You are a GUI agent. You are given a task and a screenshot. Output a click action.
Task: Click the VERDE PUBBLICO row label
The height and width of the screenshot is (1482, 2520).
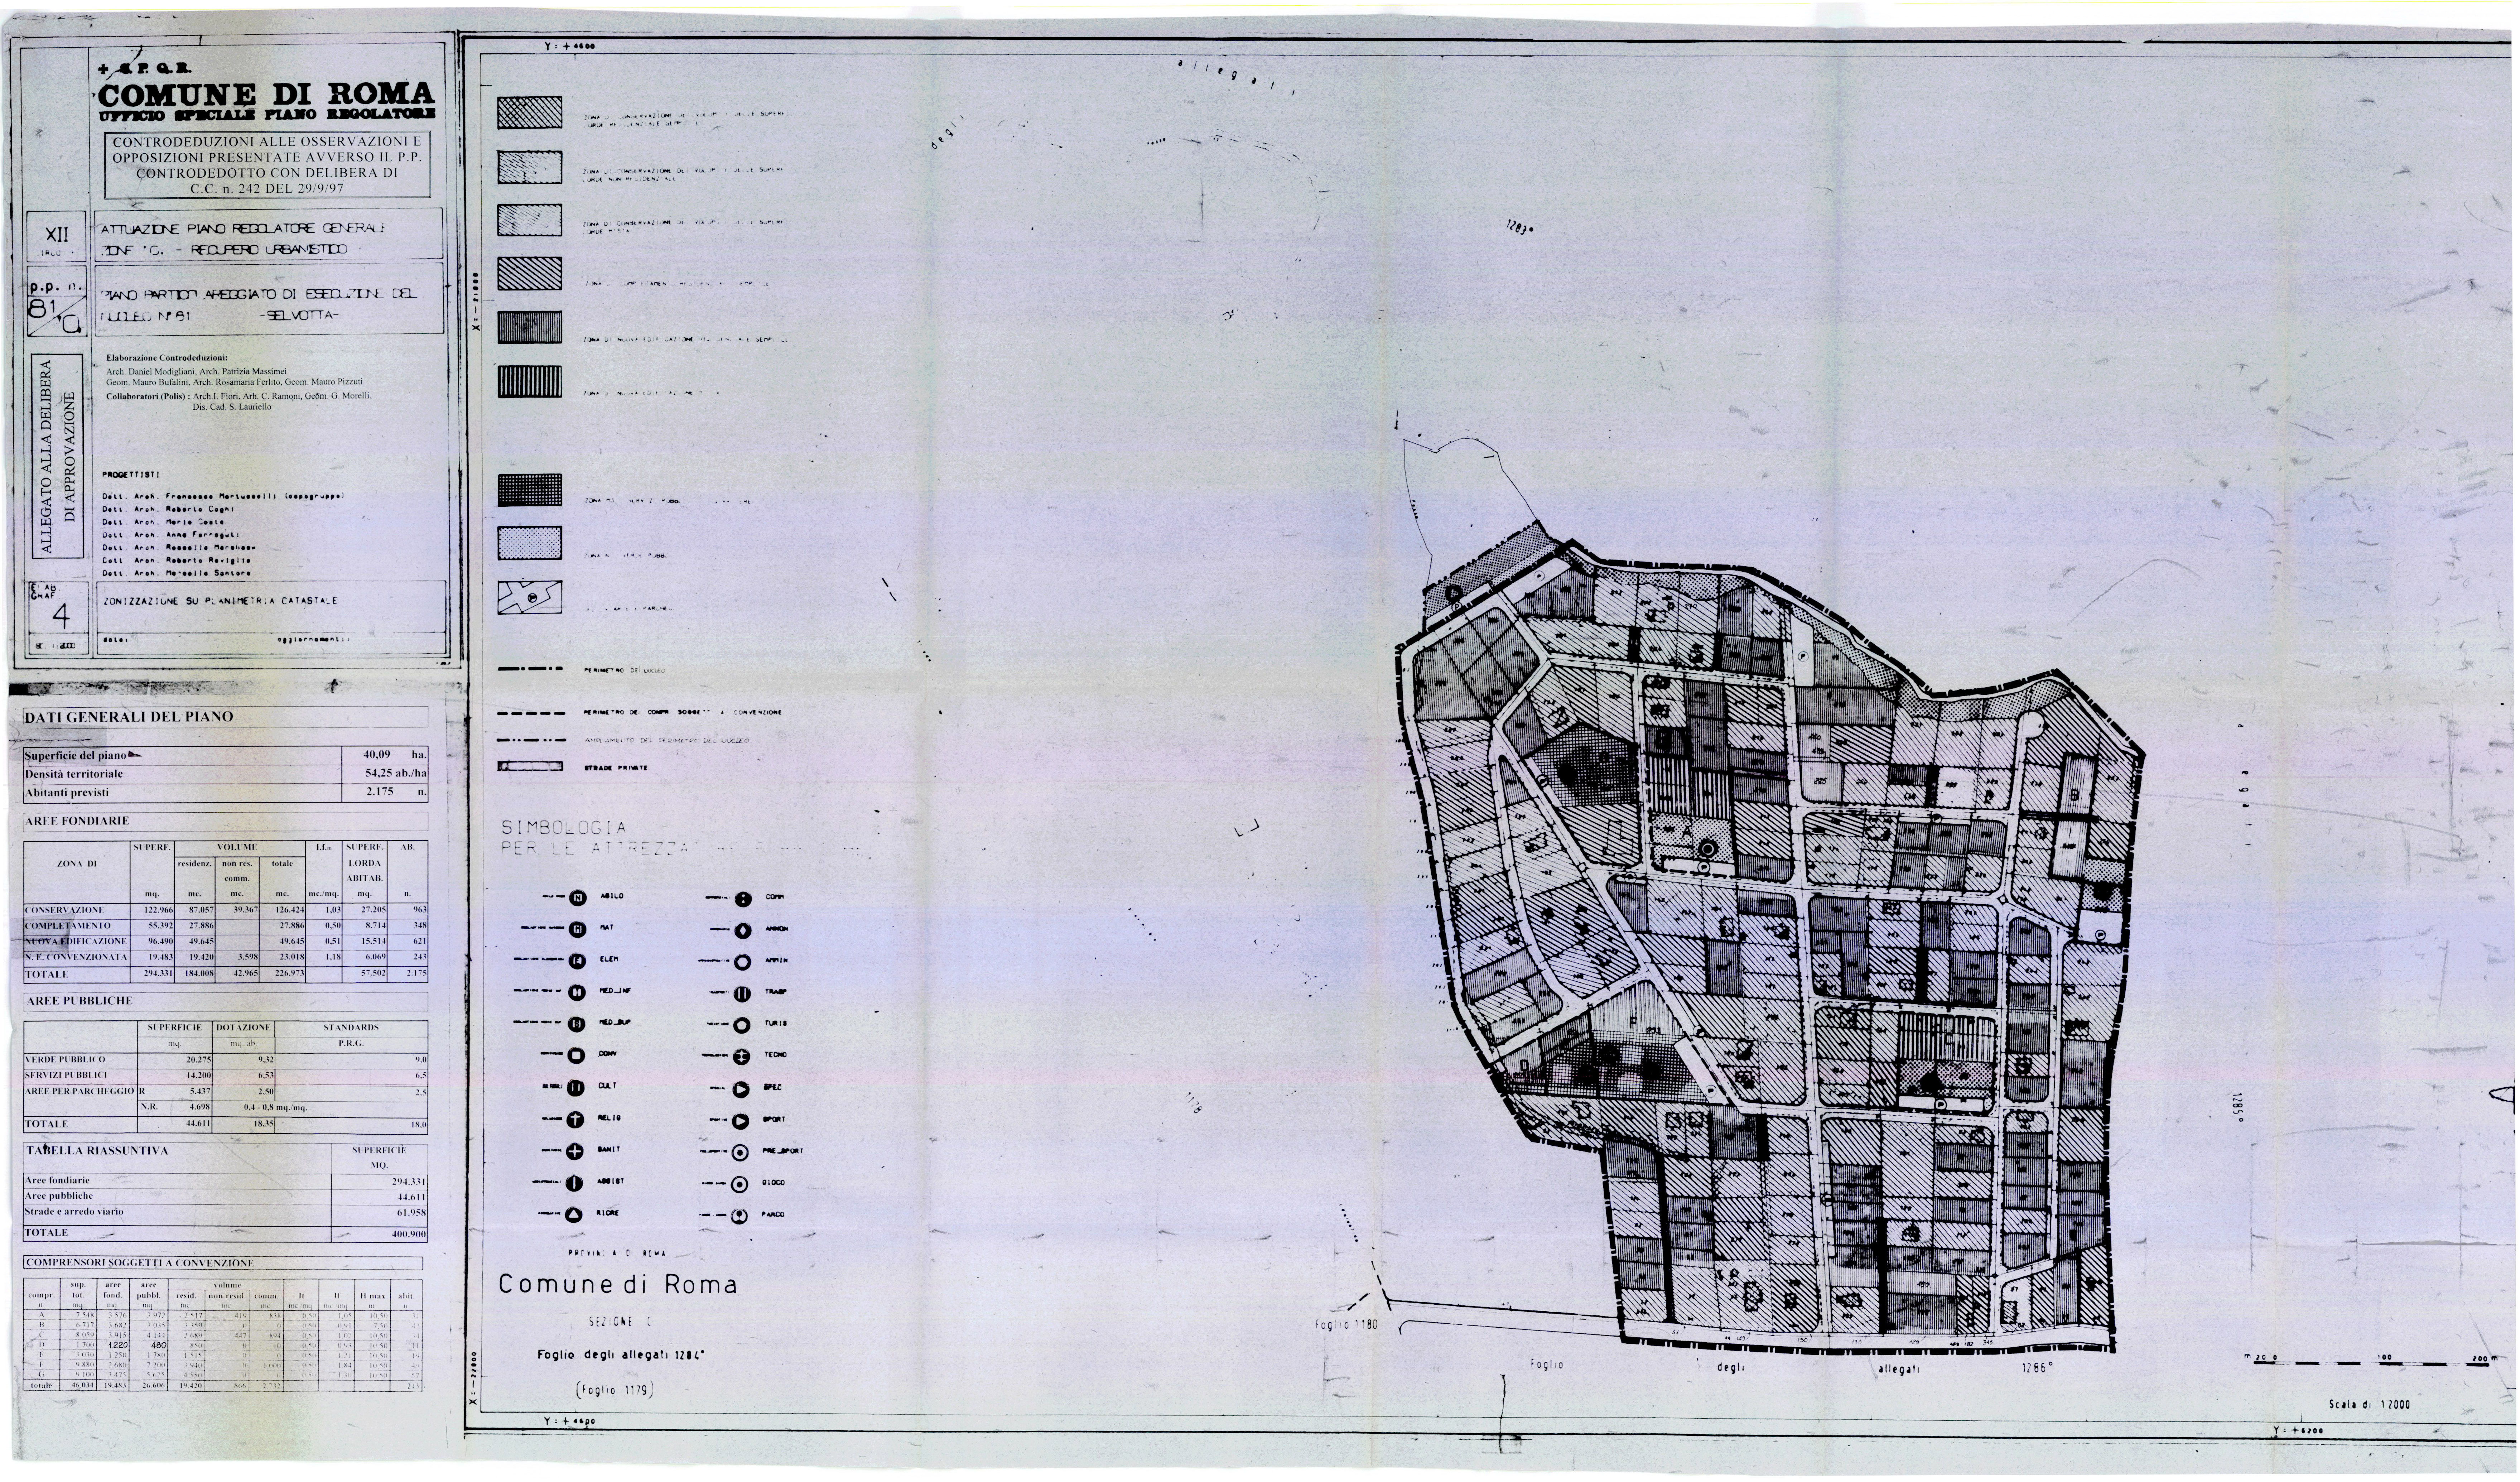click(x=65, y=1060)
